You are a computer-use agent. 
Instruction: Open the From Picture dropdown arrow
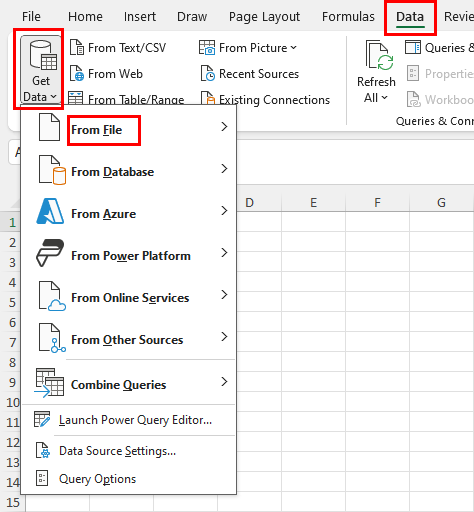(x=293, y=48)
